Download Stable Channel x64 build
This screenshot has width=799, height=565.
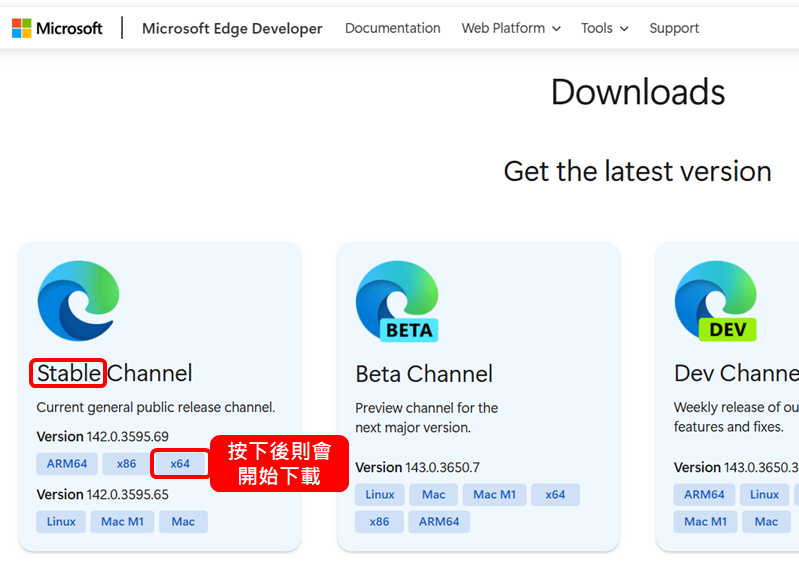click(x=180, y=464)
